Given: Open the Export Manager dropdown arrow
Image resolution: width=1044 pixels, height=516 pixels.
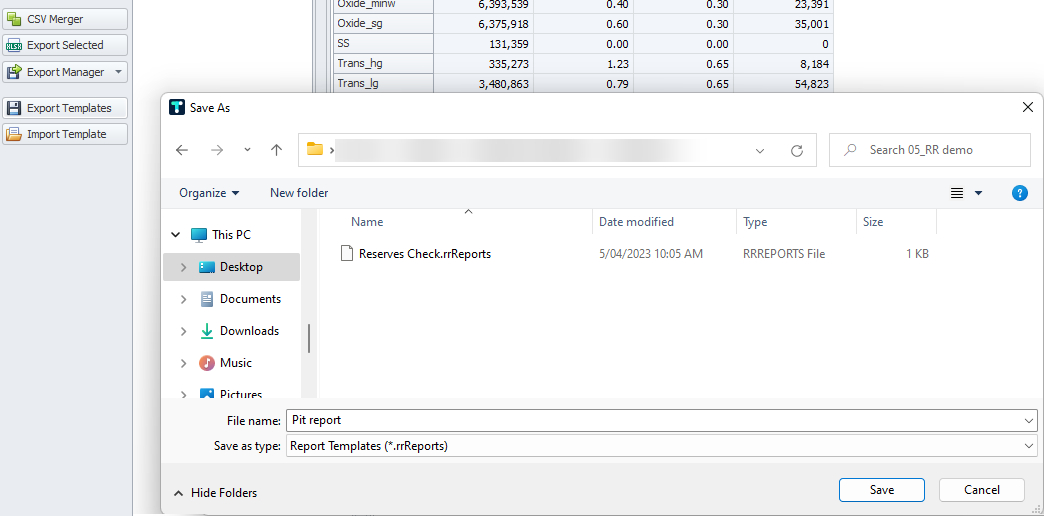Looking at the screenshot, I should click(x=118, y=72).
